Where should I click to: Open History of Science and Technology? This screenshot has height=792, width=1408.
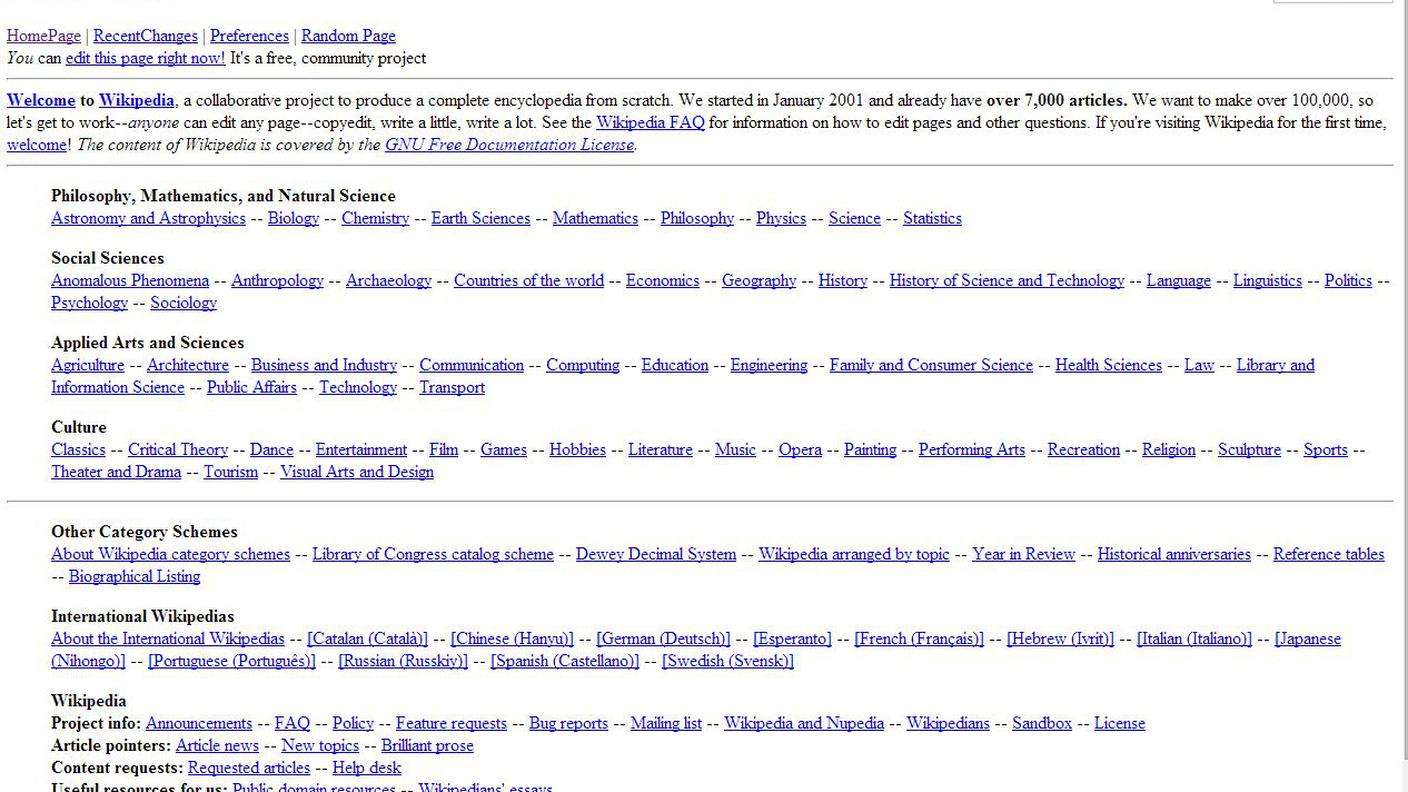[1007, 281]
